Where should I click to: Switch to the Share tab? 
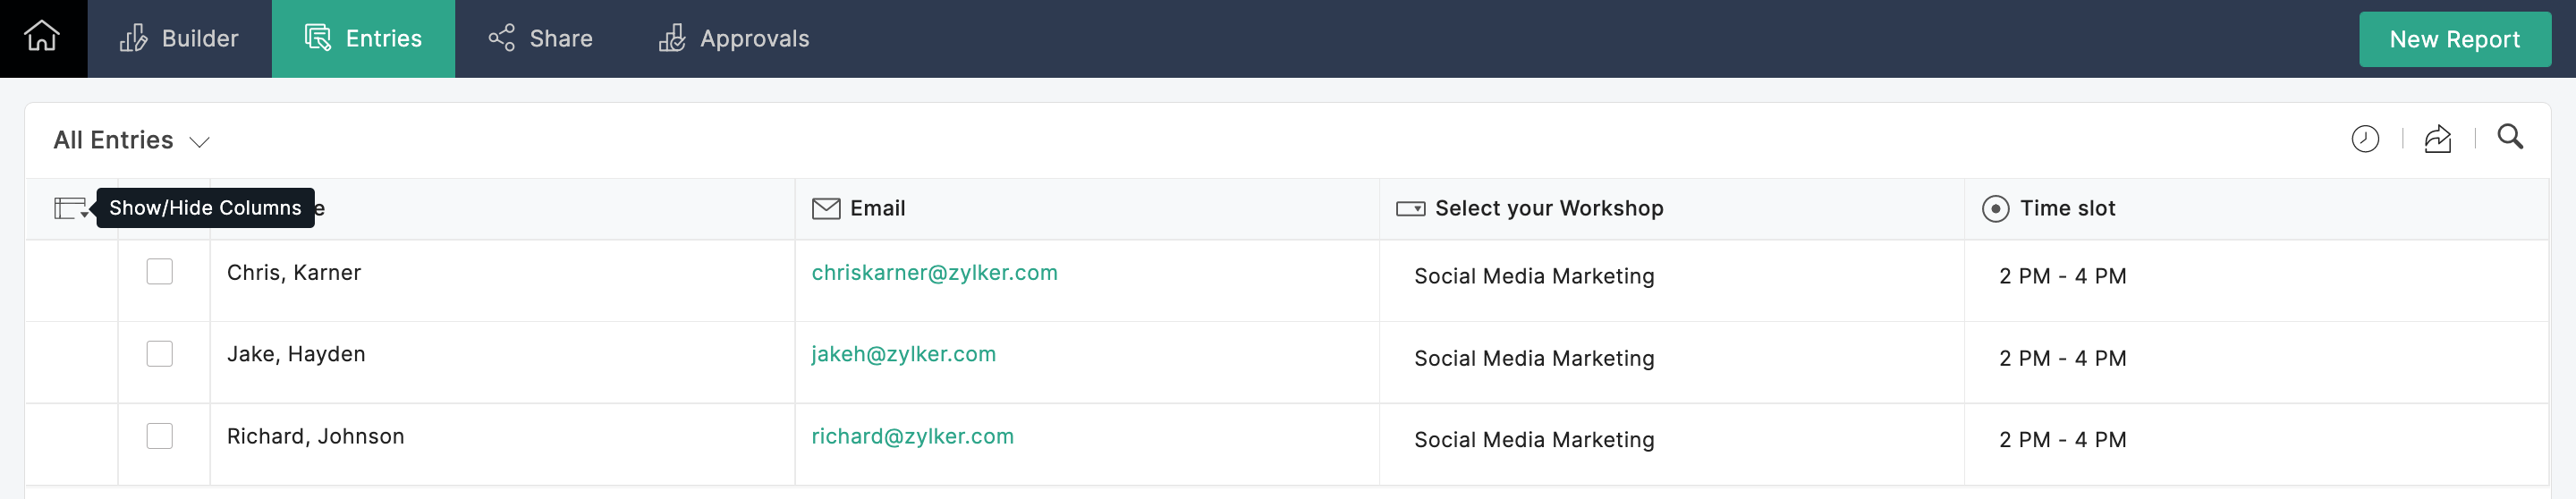(540, 39)
